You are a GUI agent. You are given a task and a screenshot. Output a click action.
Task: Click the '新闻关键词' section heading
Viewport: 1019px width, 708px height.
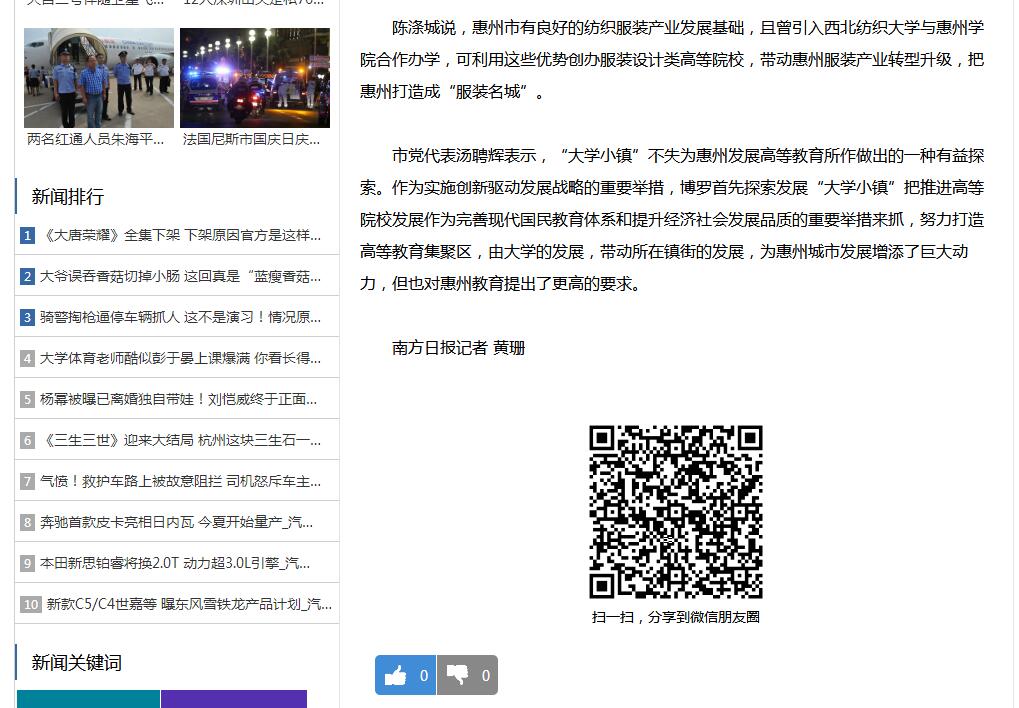click(77, 662)
